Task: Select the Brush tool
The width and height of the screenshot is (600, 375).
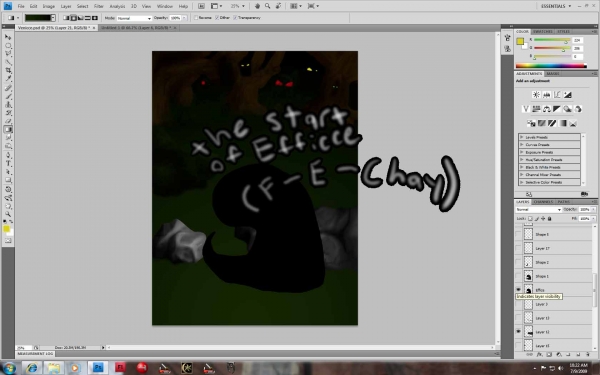Action: tap(8, 96)
